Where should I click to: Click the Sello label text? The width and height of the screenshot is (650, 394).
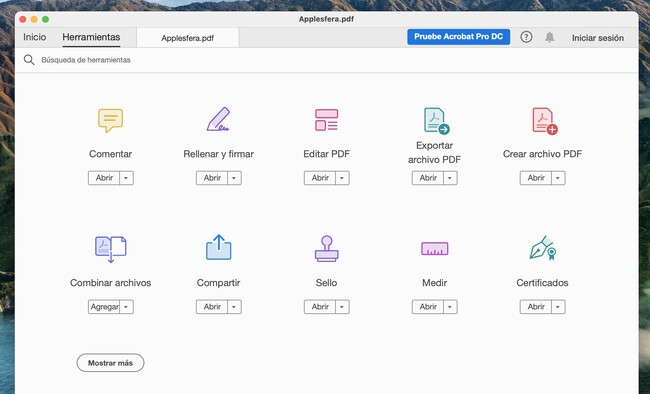tap(327, 283)
